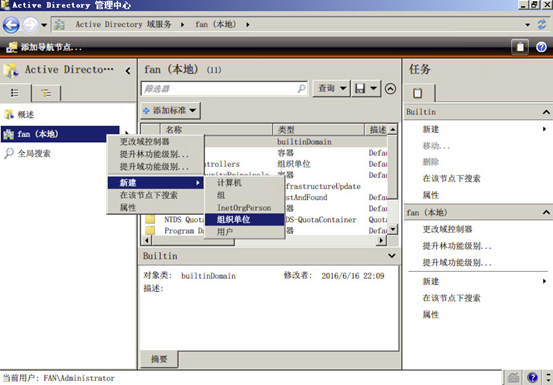Click Active Directory 域服务 breadcrumb
This screenshot has width=553, height=385.
coord(123,24)
